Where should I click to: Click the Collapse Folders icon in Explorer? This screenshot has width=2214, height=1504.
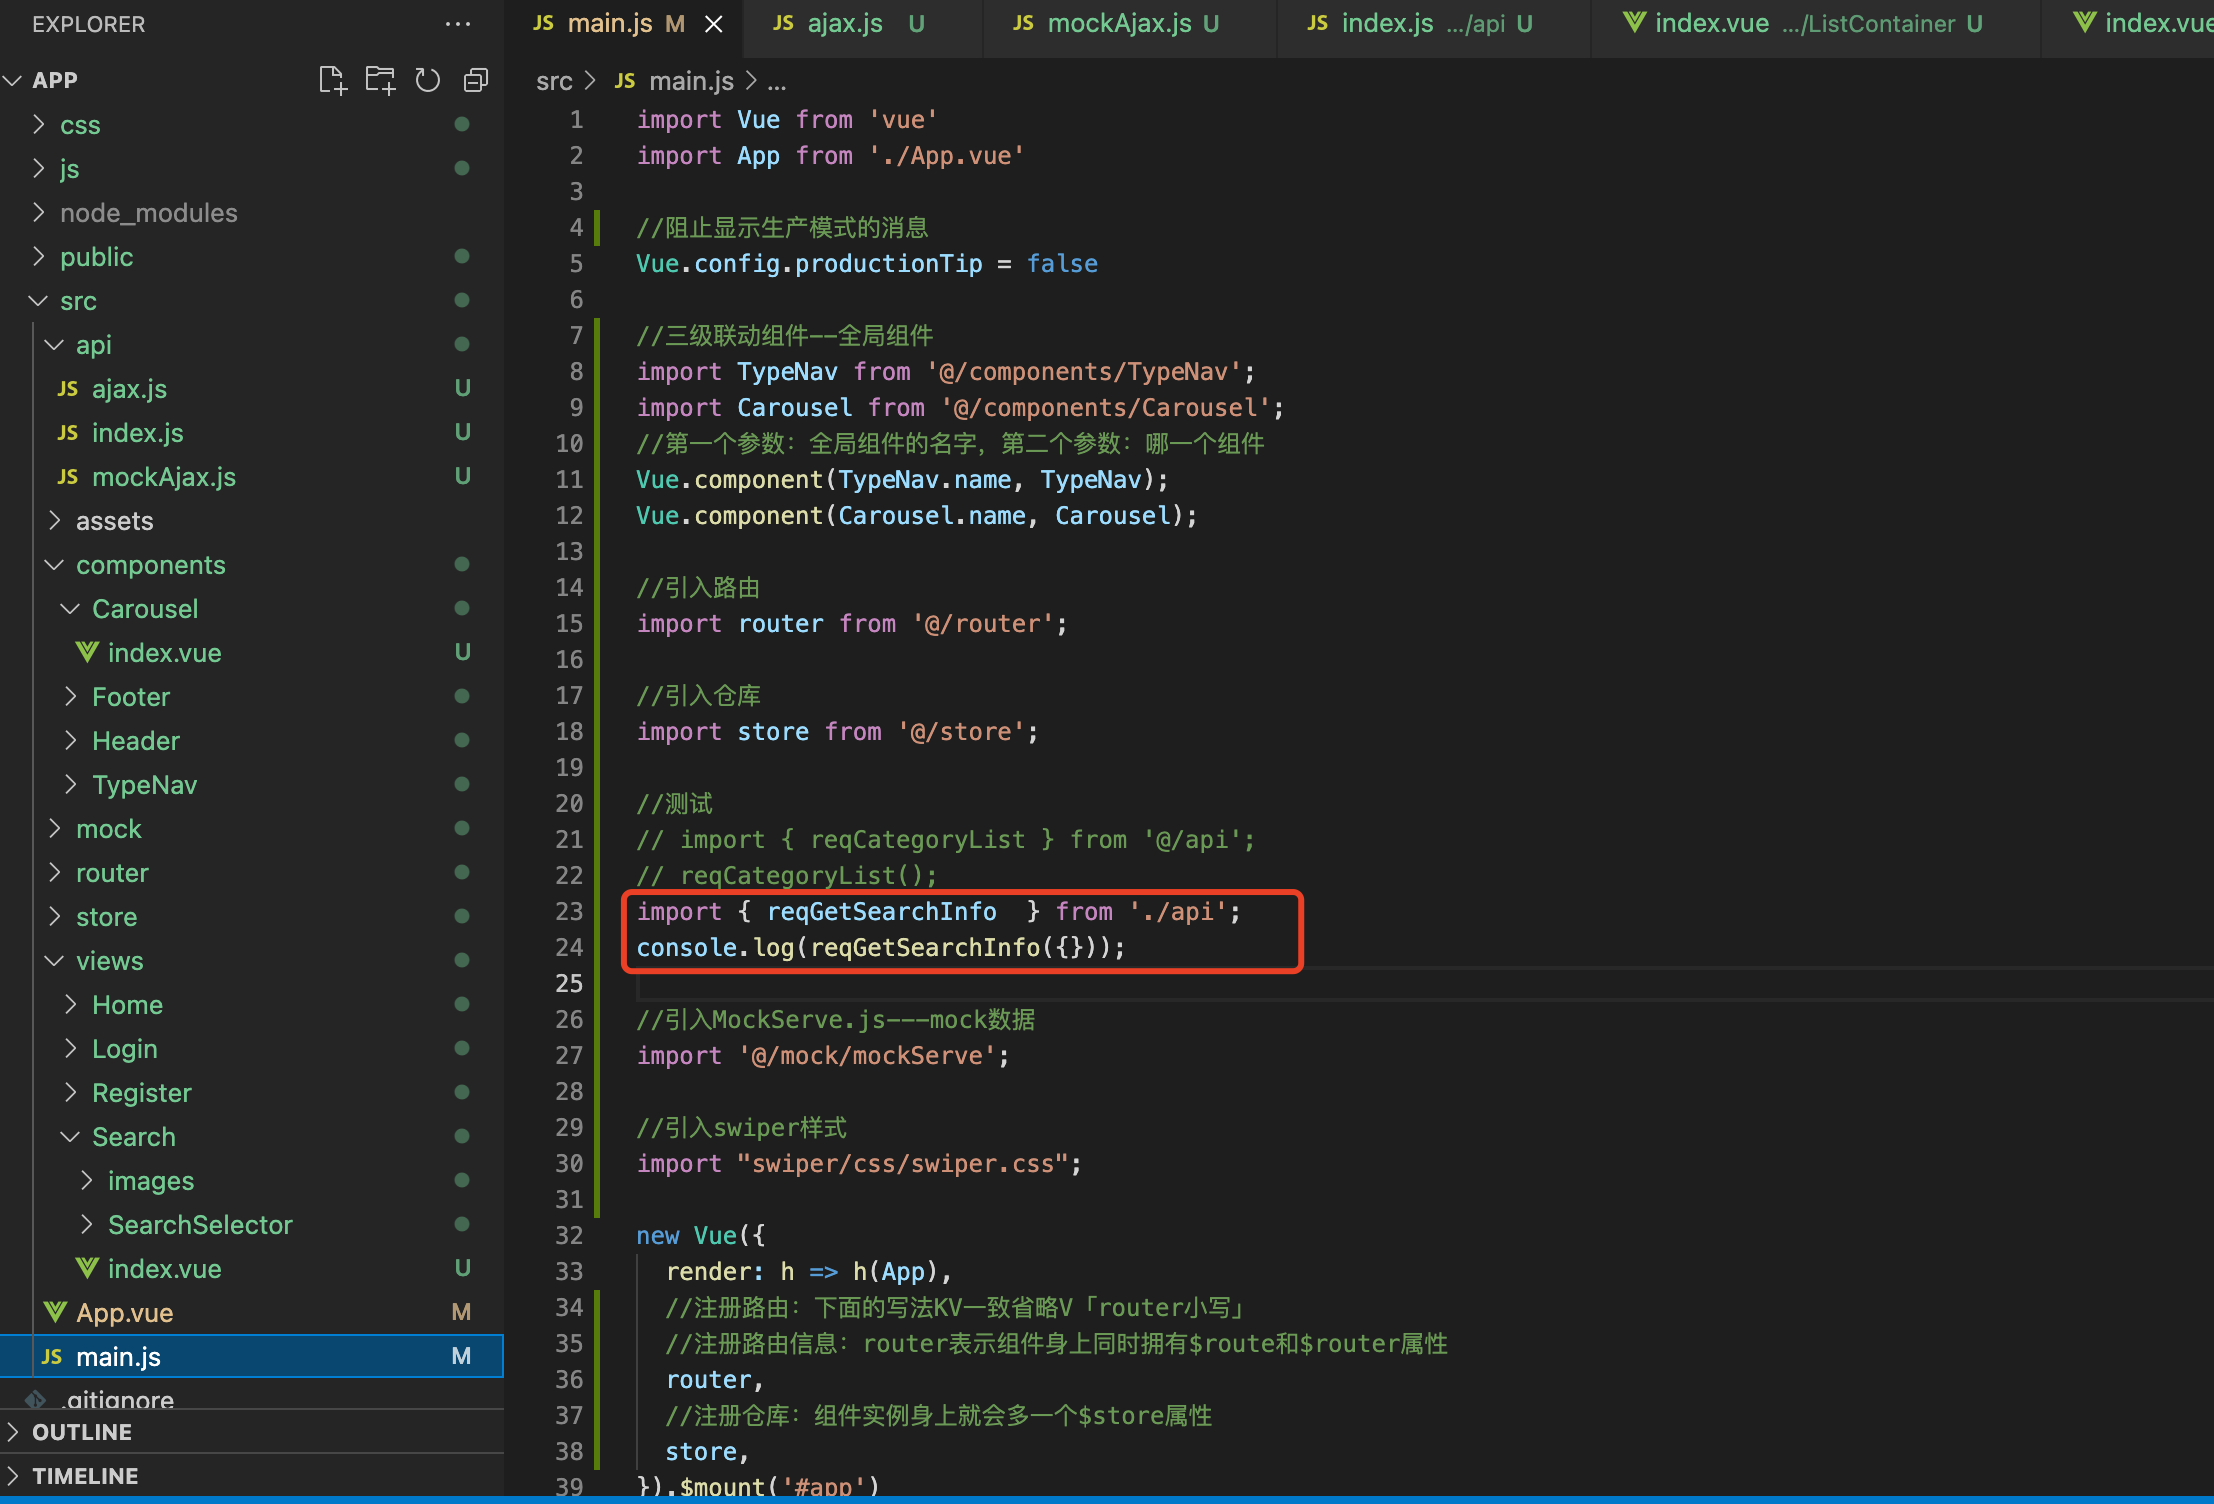(476, 80)
